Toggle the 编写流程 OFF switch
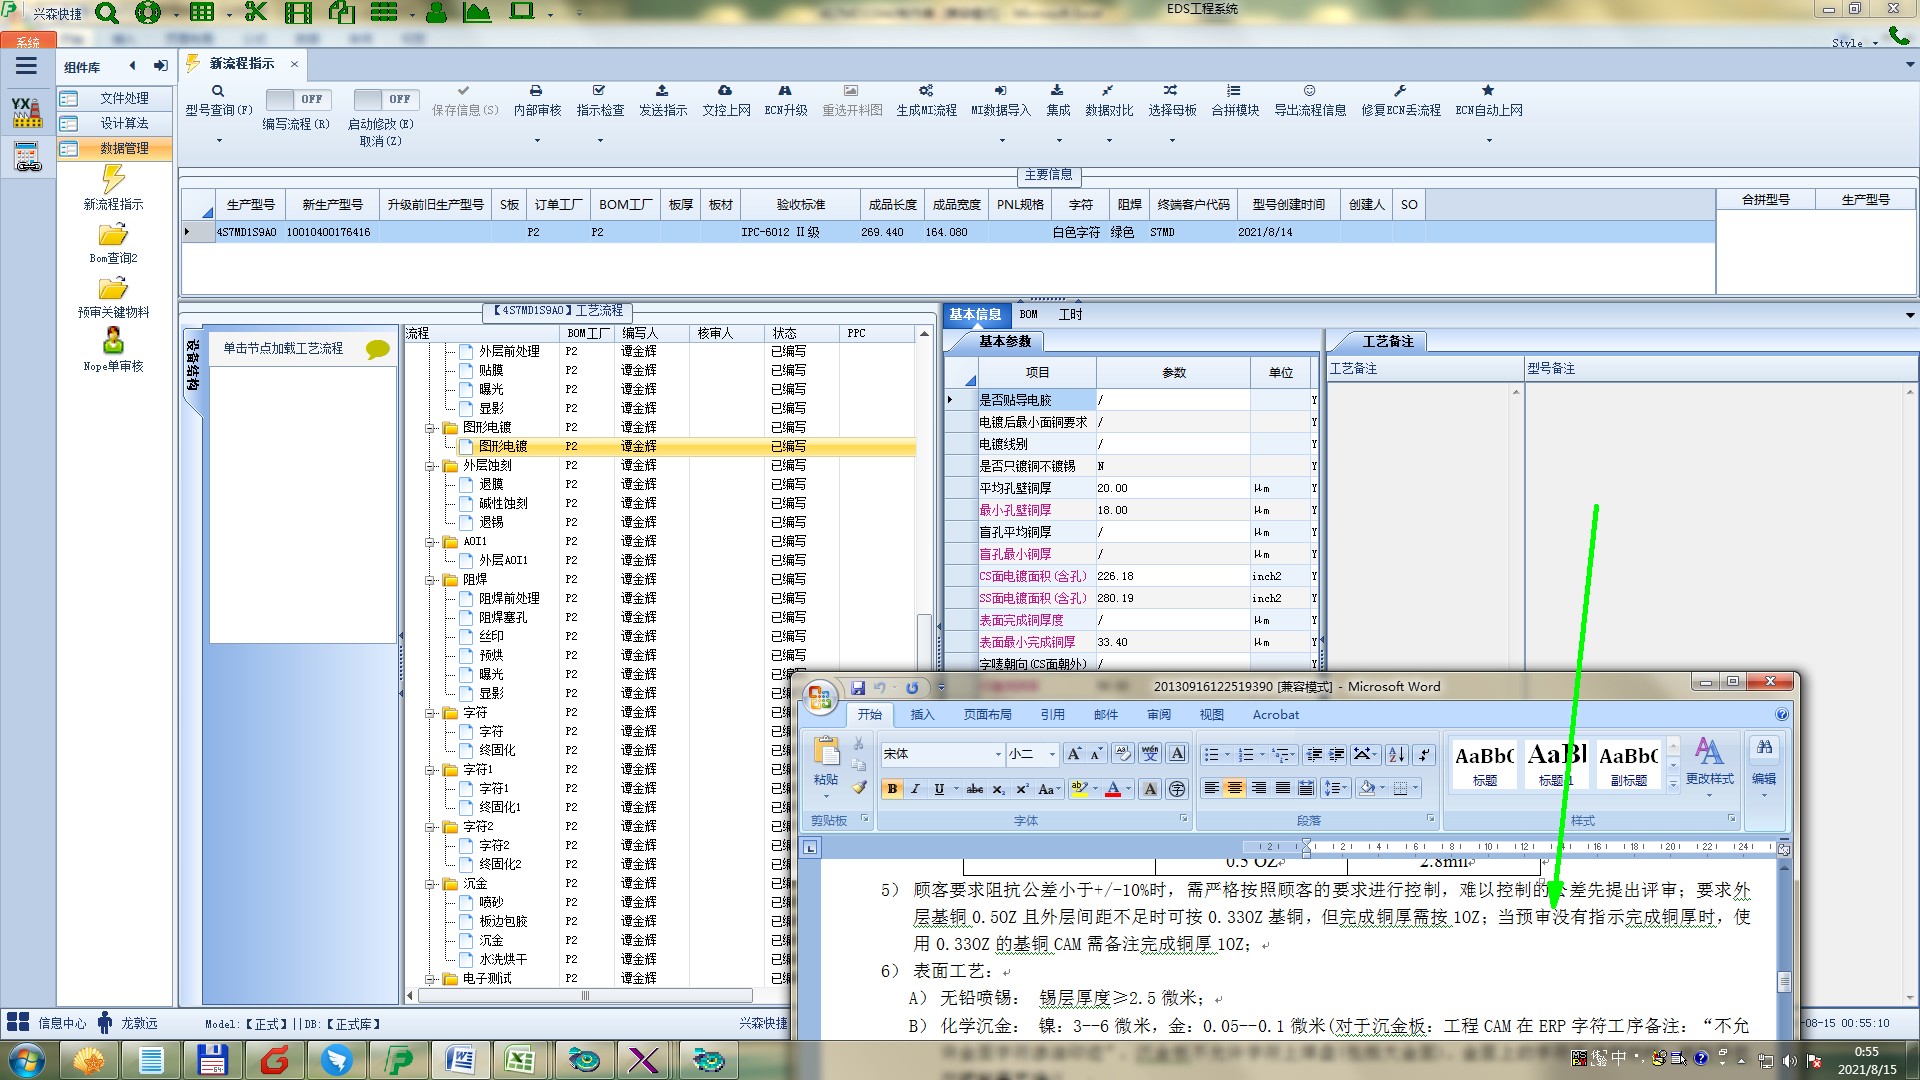1920x1080 pixels. (x=299, y=99)
